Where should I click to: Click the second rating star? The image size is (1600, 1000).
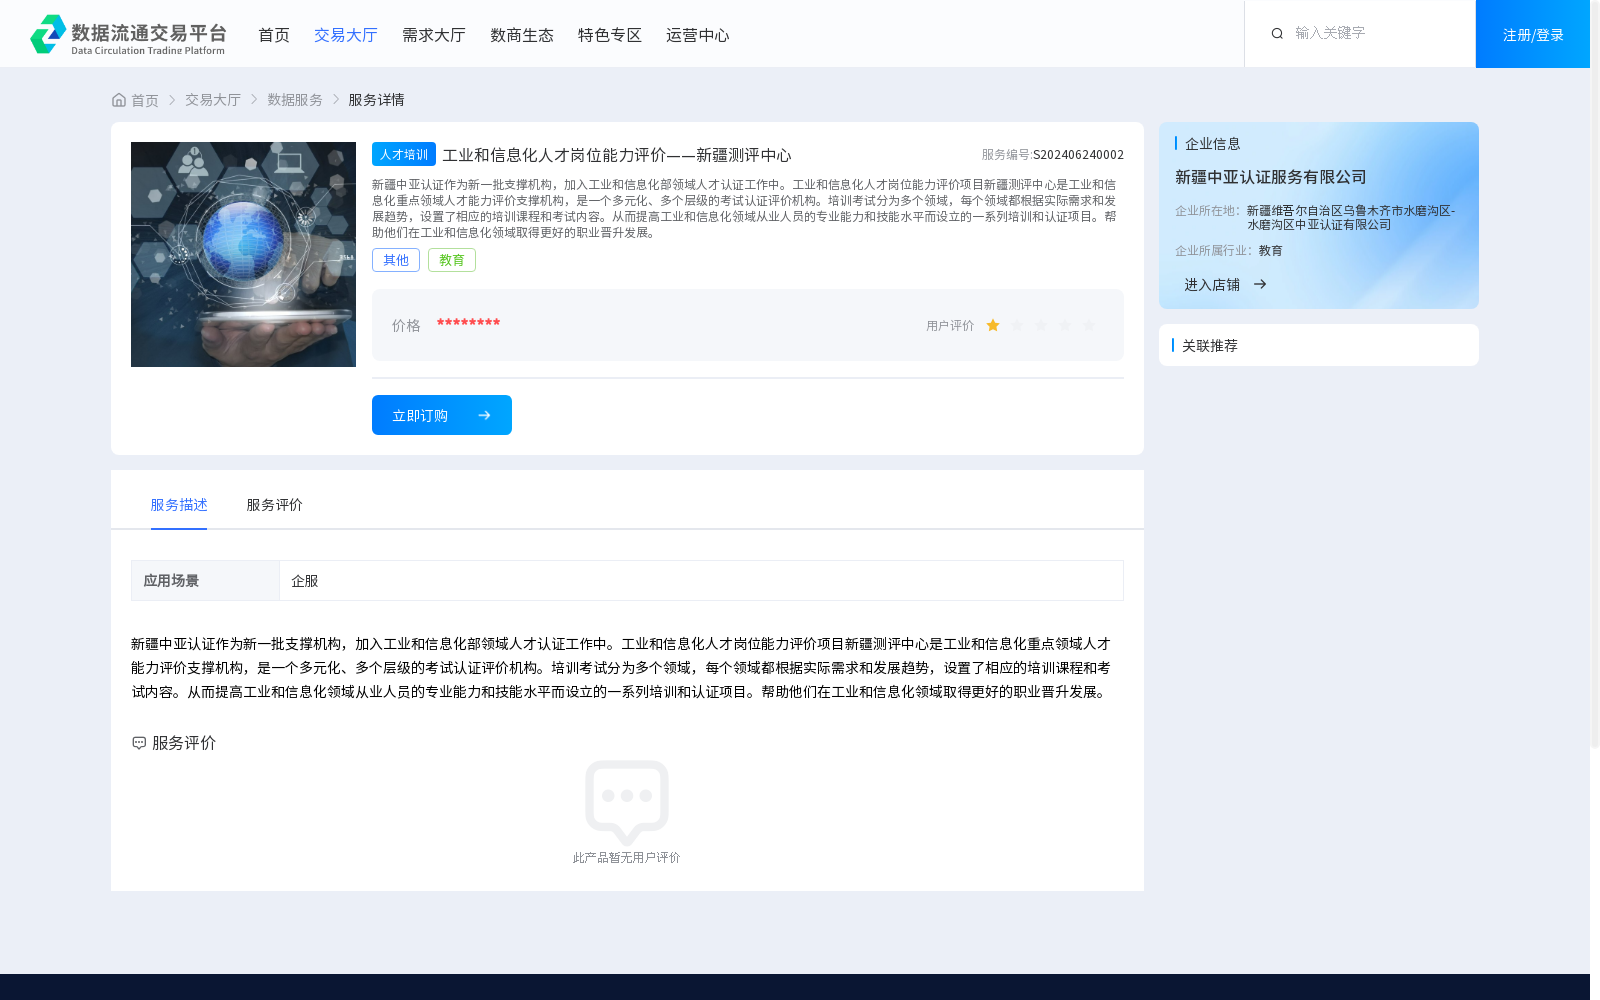tap(1017, 325)
